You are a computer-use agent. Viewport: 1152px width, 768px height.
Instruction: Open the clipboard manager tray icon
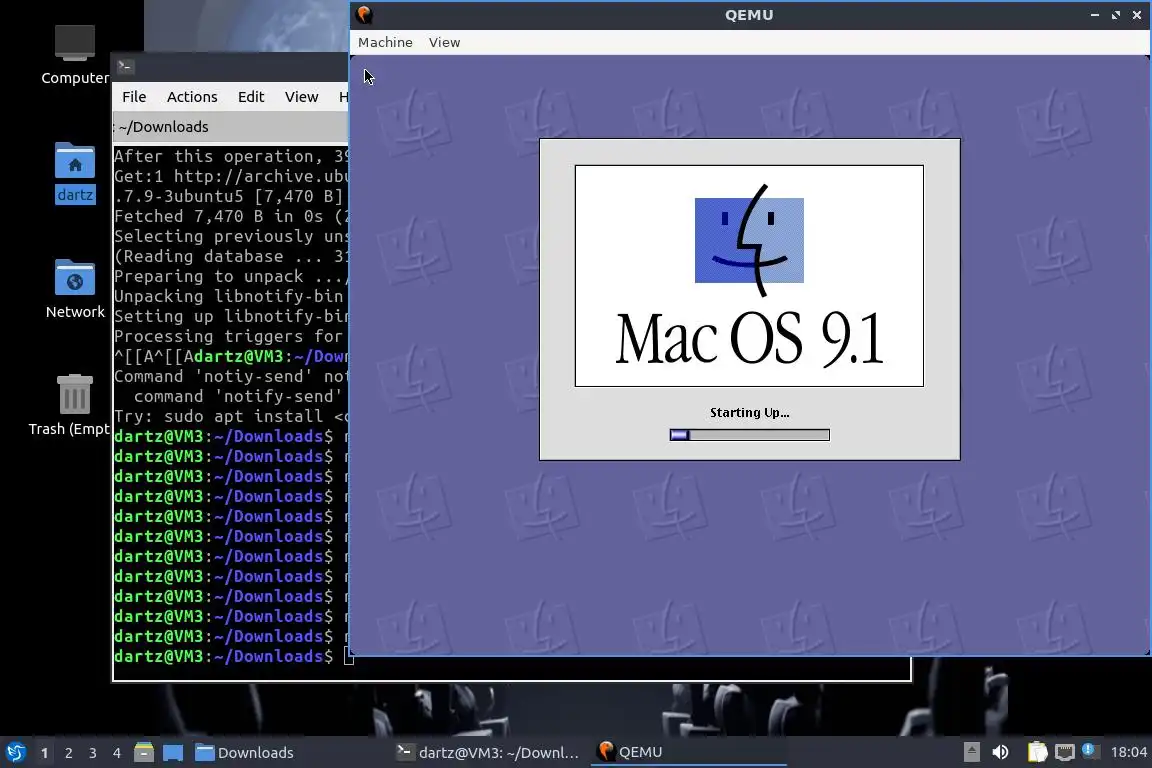coord(1037,752)
